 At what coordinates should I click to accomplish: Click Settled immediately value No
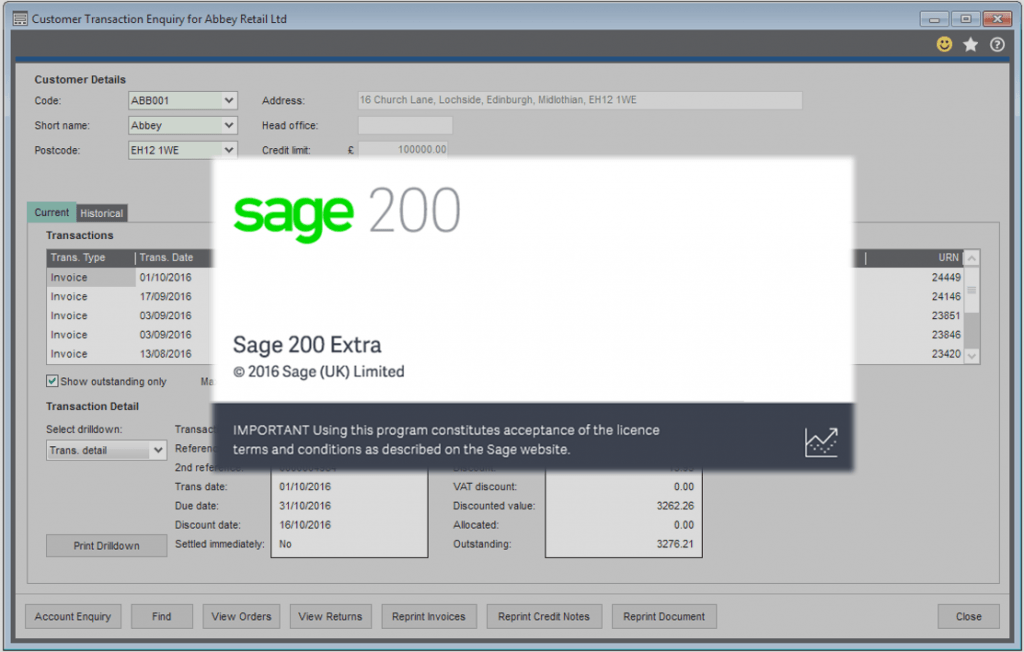[x=285, y=544]
